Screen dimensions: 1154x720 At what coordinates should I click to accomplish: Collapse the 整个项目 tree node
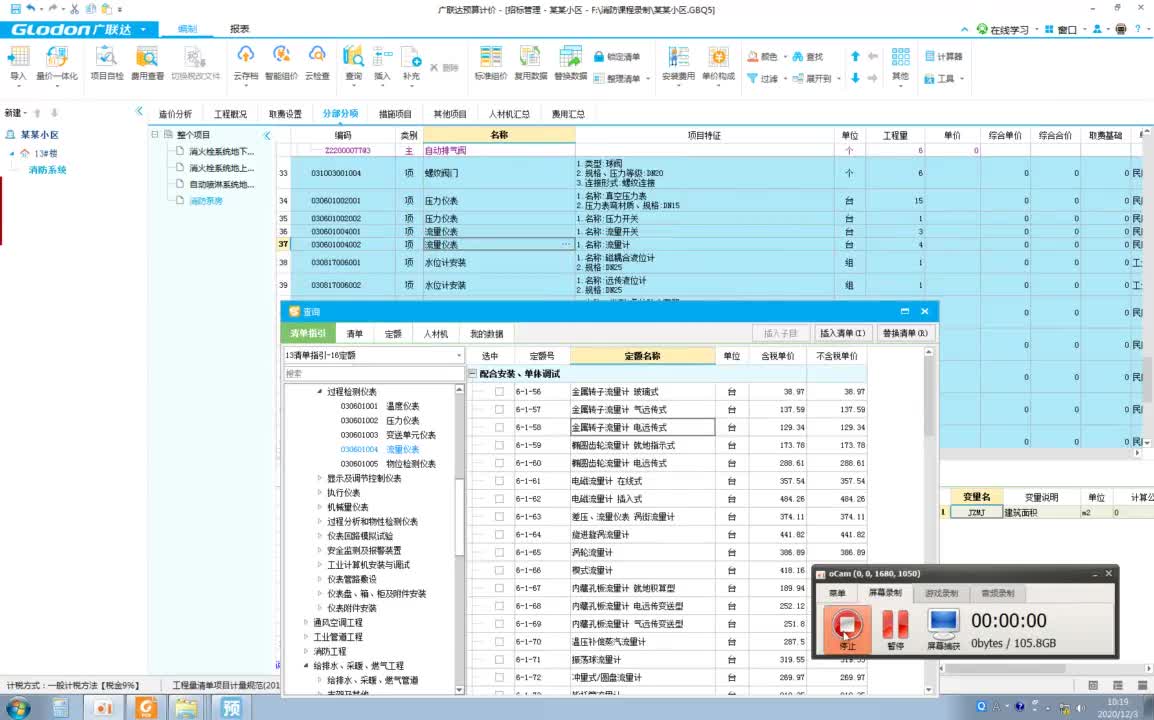(x=155, y=135)
